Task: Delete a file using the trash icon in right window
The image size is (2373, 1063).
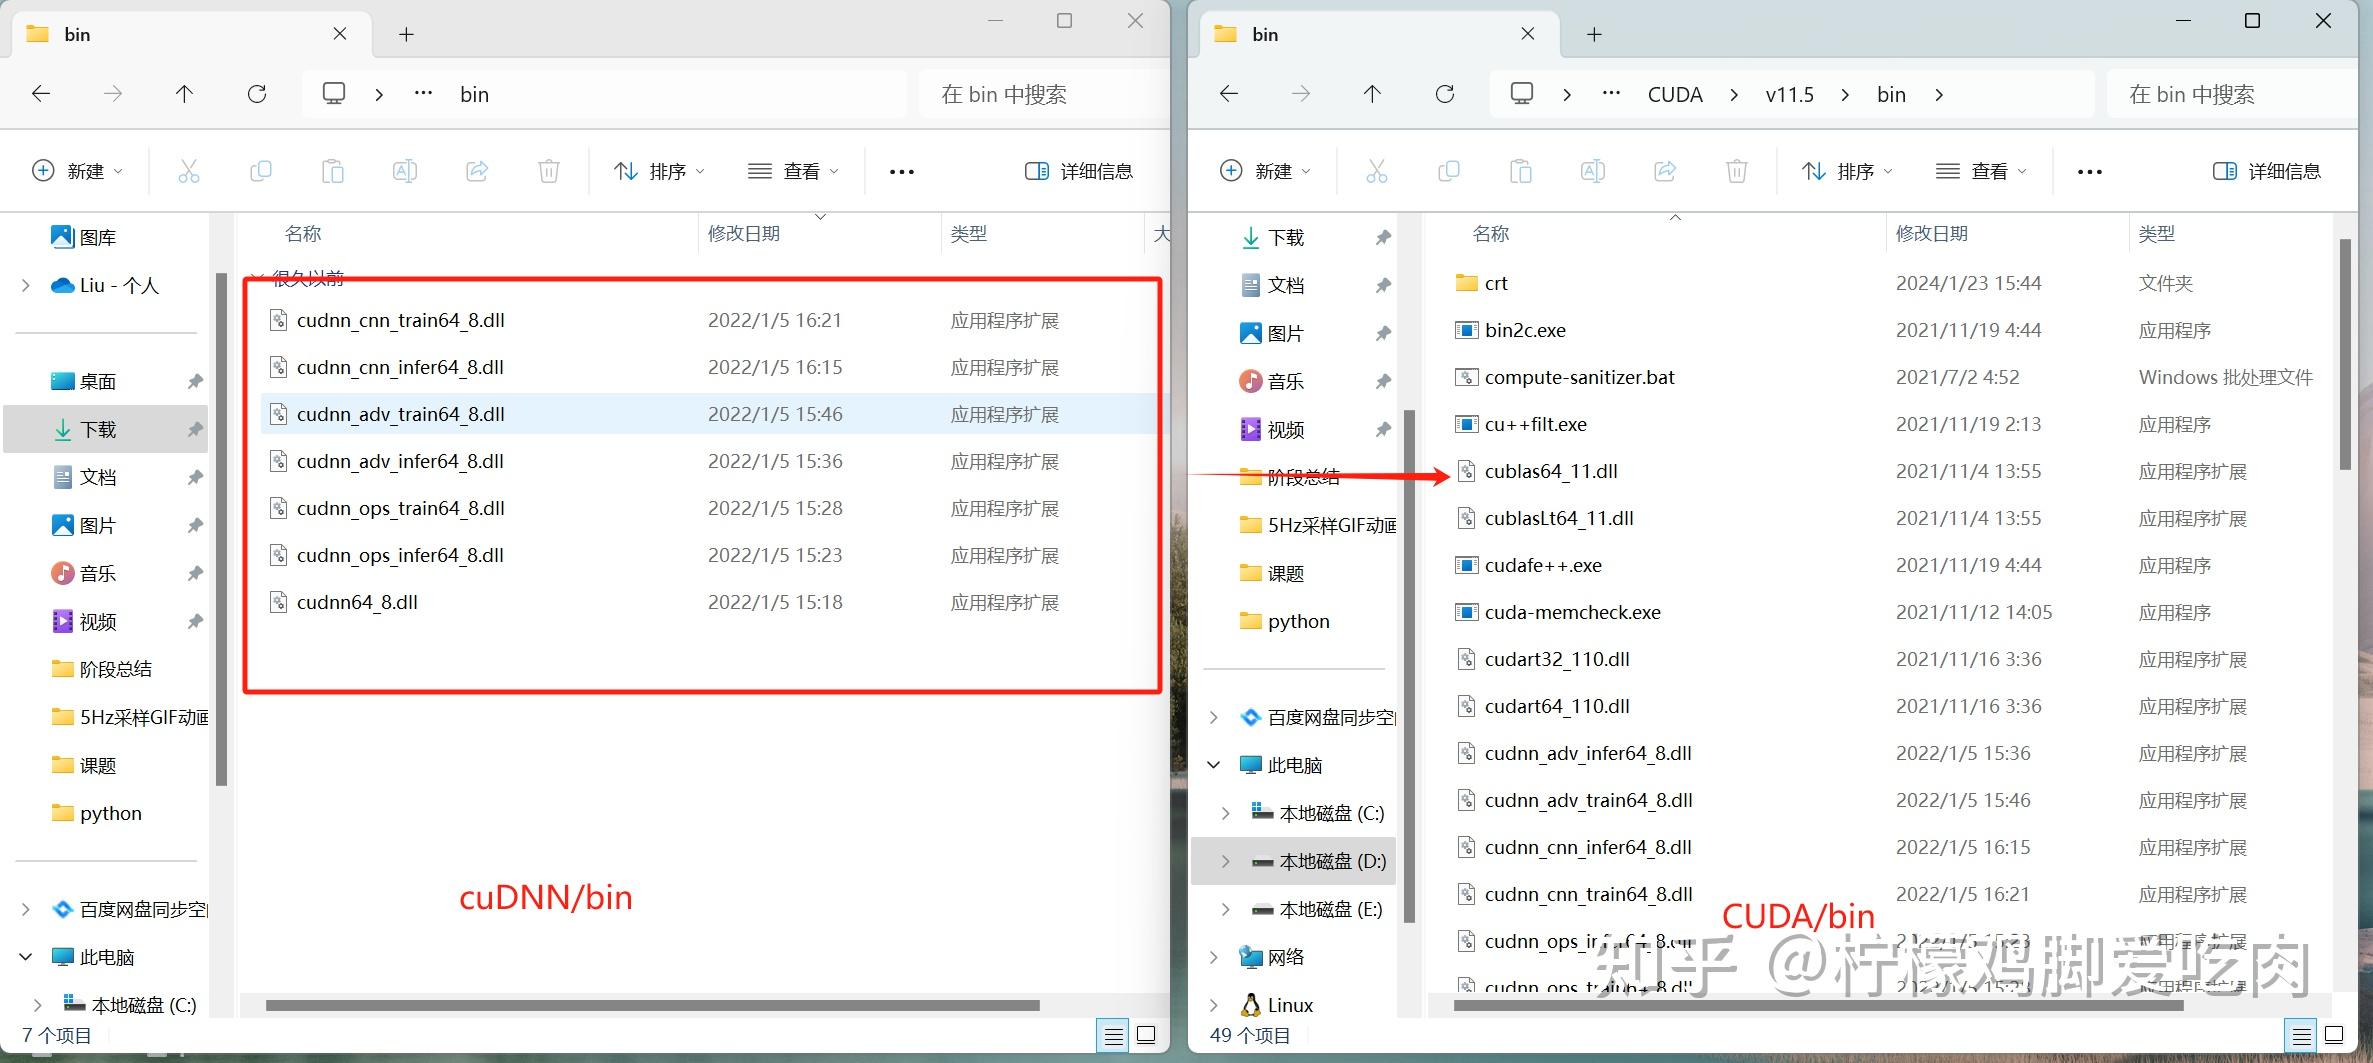Action: (1737, 170)
